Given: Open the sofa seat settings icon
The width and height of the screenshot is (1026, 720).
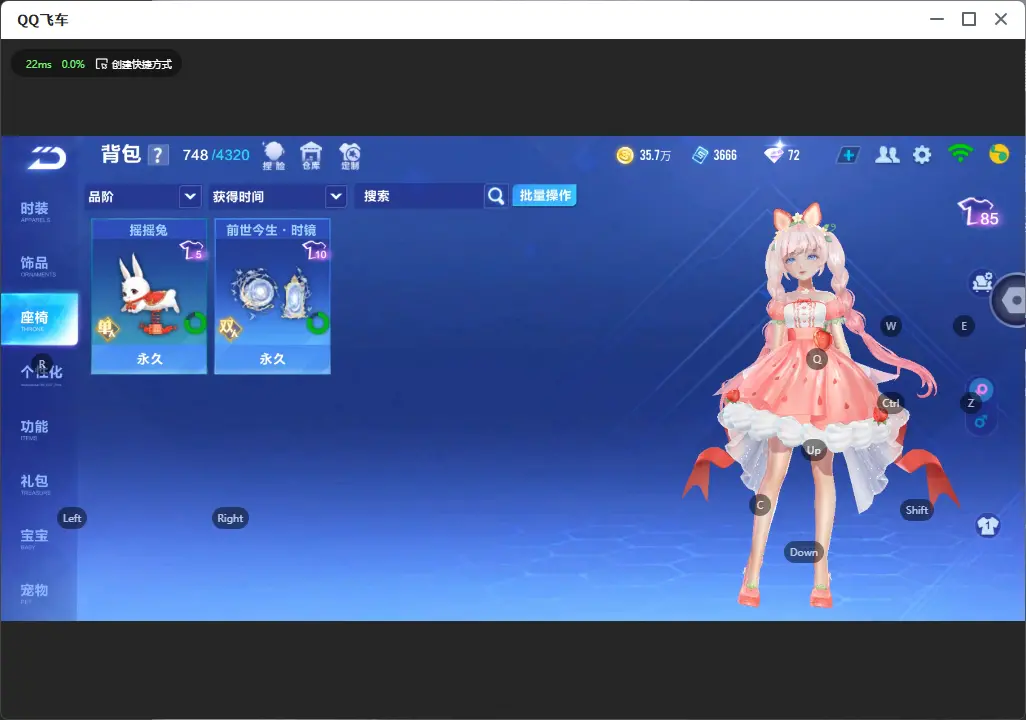Looking at the screenshot, I should click(982, 282).
